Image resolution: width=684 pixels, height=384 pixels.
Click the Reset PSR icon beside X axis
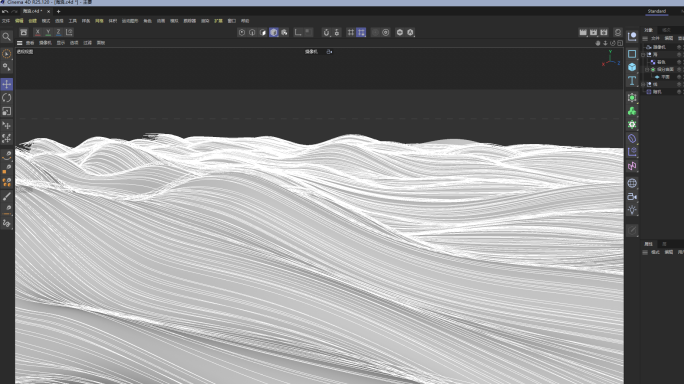pyautogui.click(x=24, y=32)
